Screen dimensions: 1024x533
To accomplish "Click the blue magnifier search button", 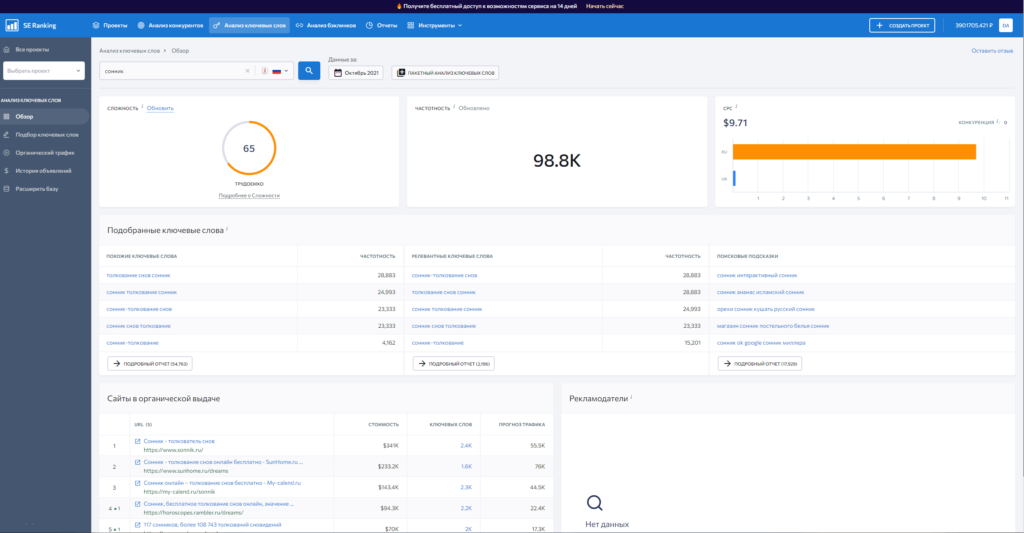I will tap(309, 71).
